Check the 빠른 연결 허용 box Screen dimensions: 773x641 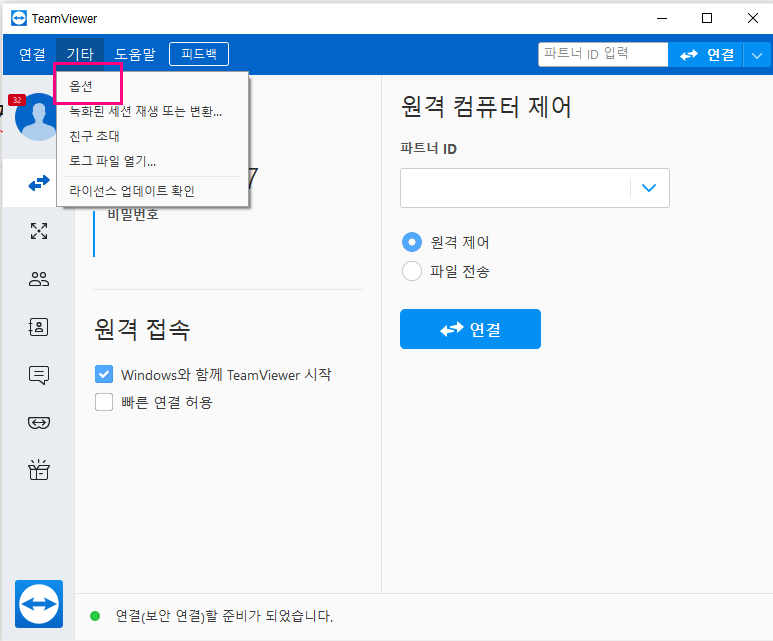tap(104, 402)
